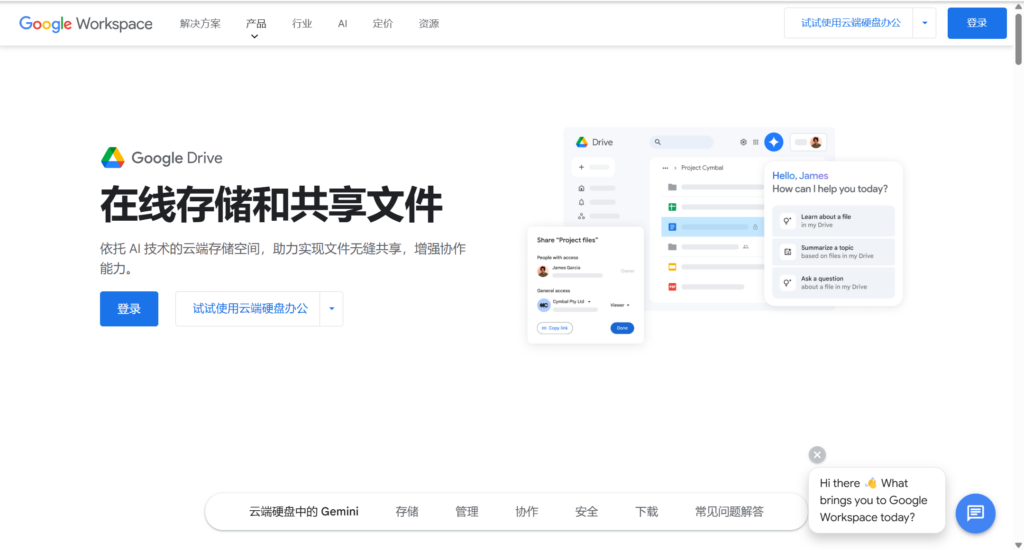The width and height of the screenshot is (1024, 550).
Task: Click Summarize a topic suggestion icon
Action: pos(788,252)
